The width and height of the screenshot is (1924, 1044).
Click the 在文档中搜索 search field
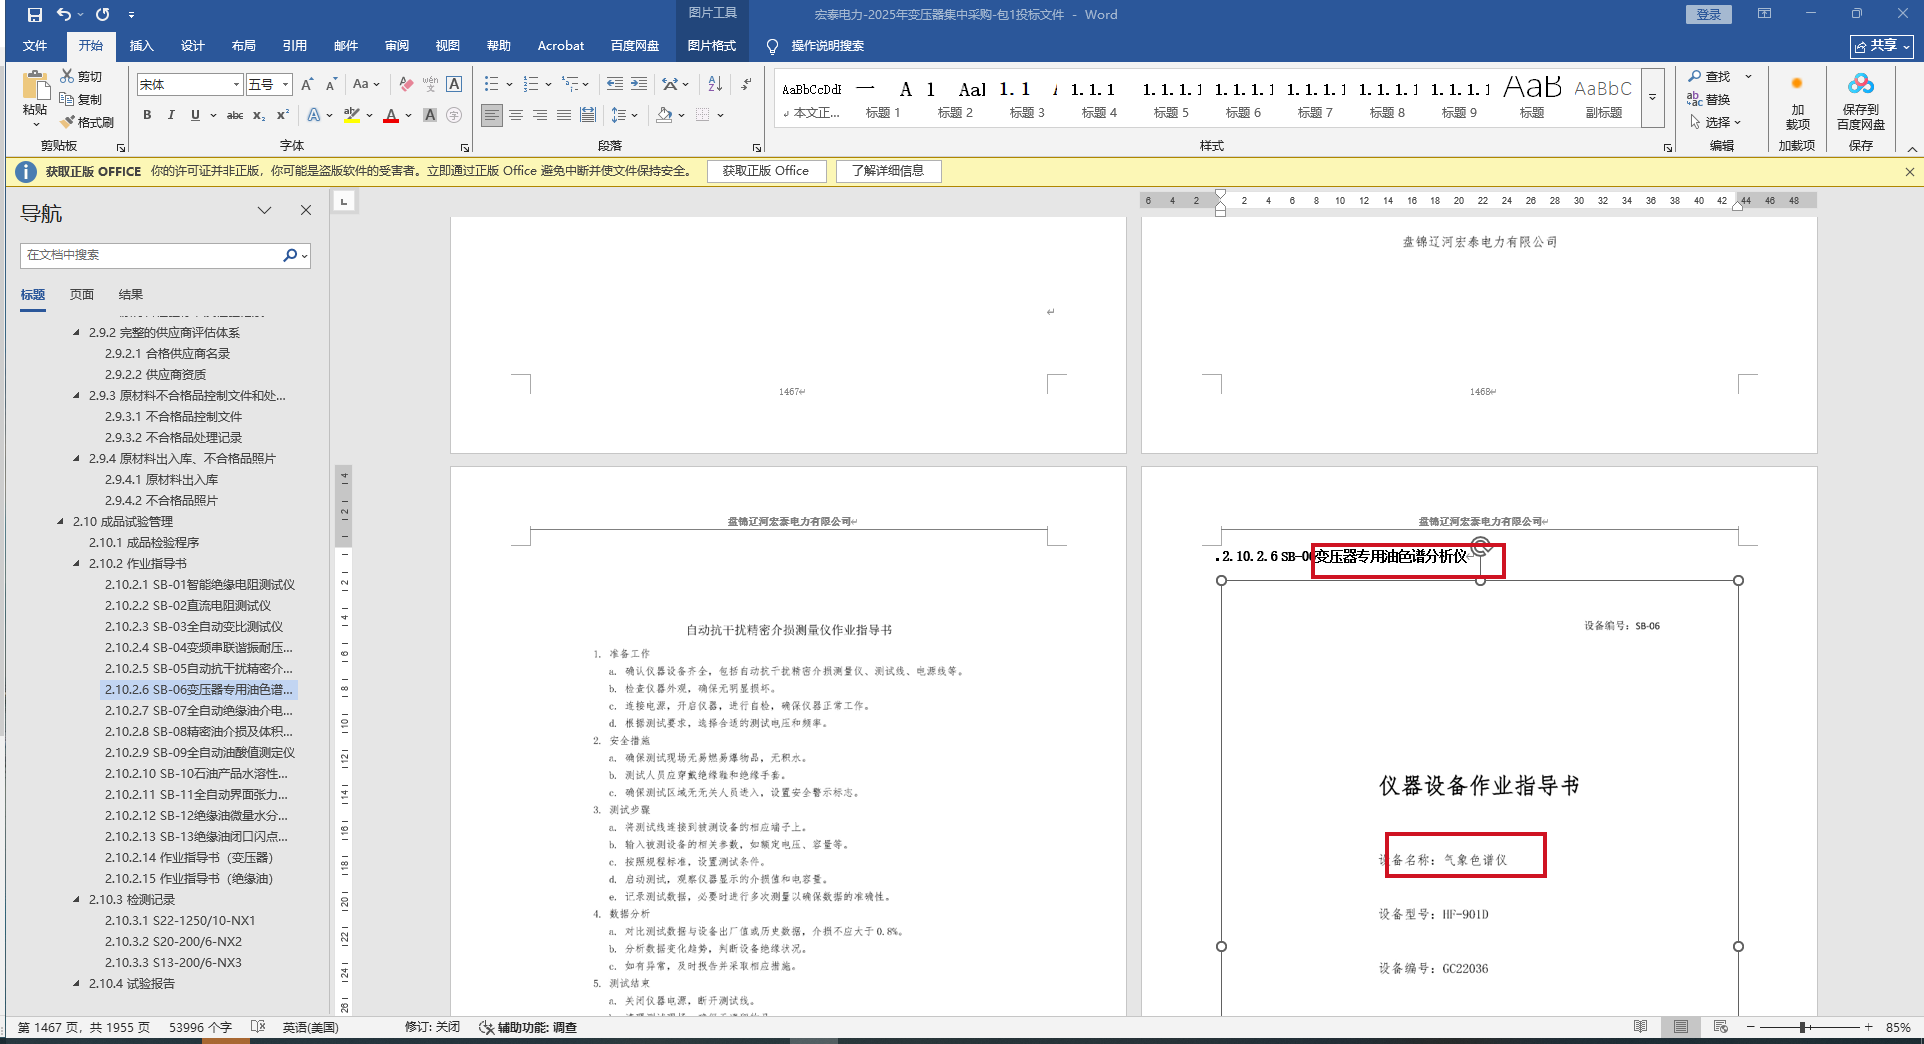point(150,255)
